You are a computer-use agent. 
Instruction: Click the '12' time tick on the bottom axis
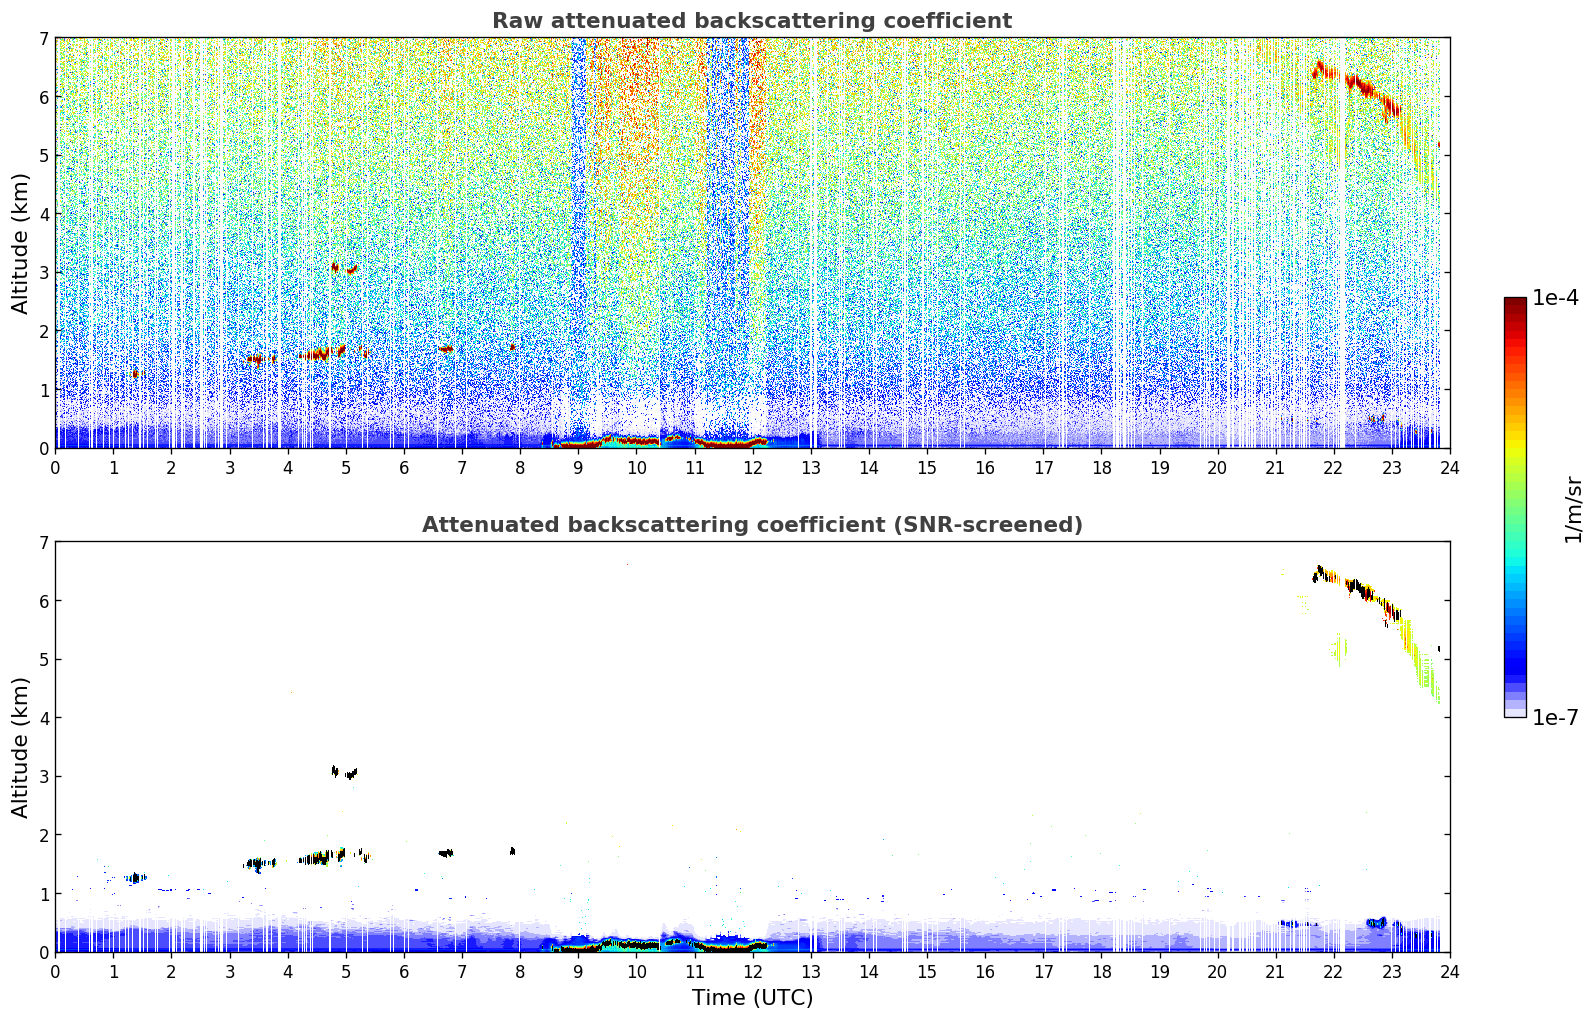point(752,972)
